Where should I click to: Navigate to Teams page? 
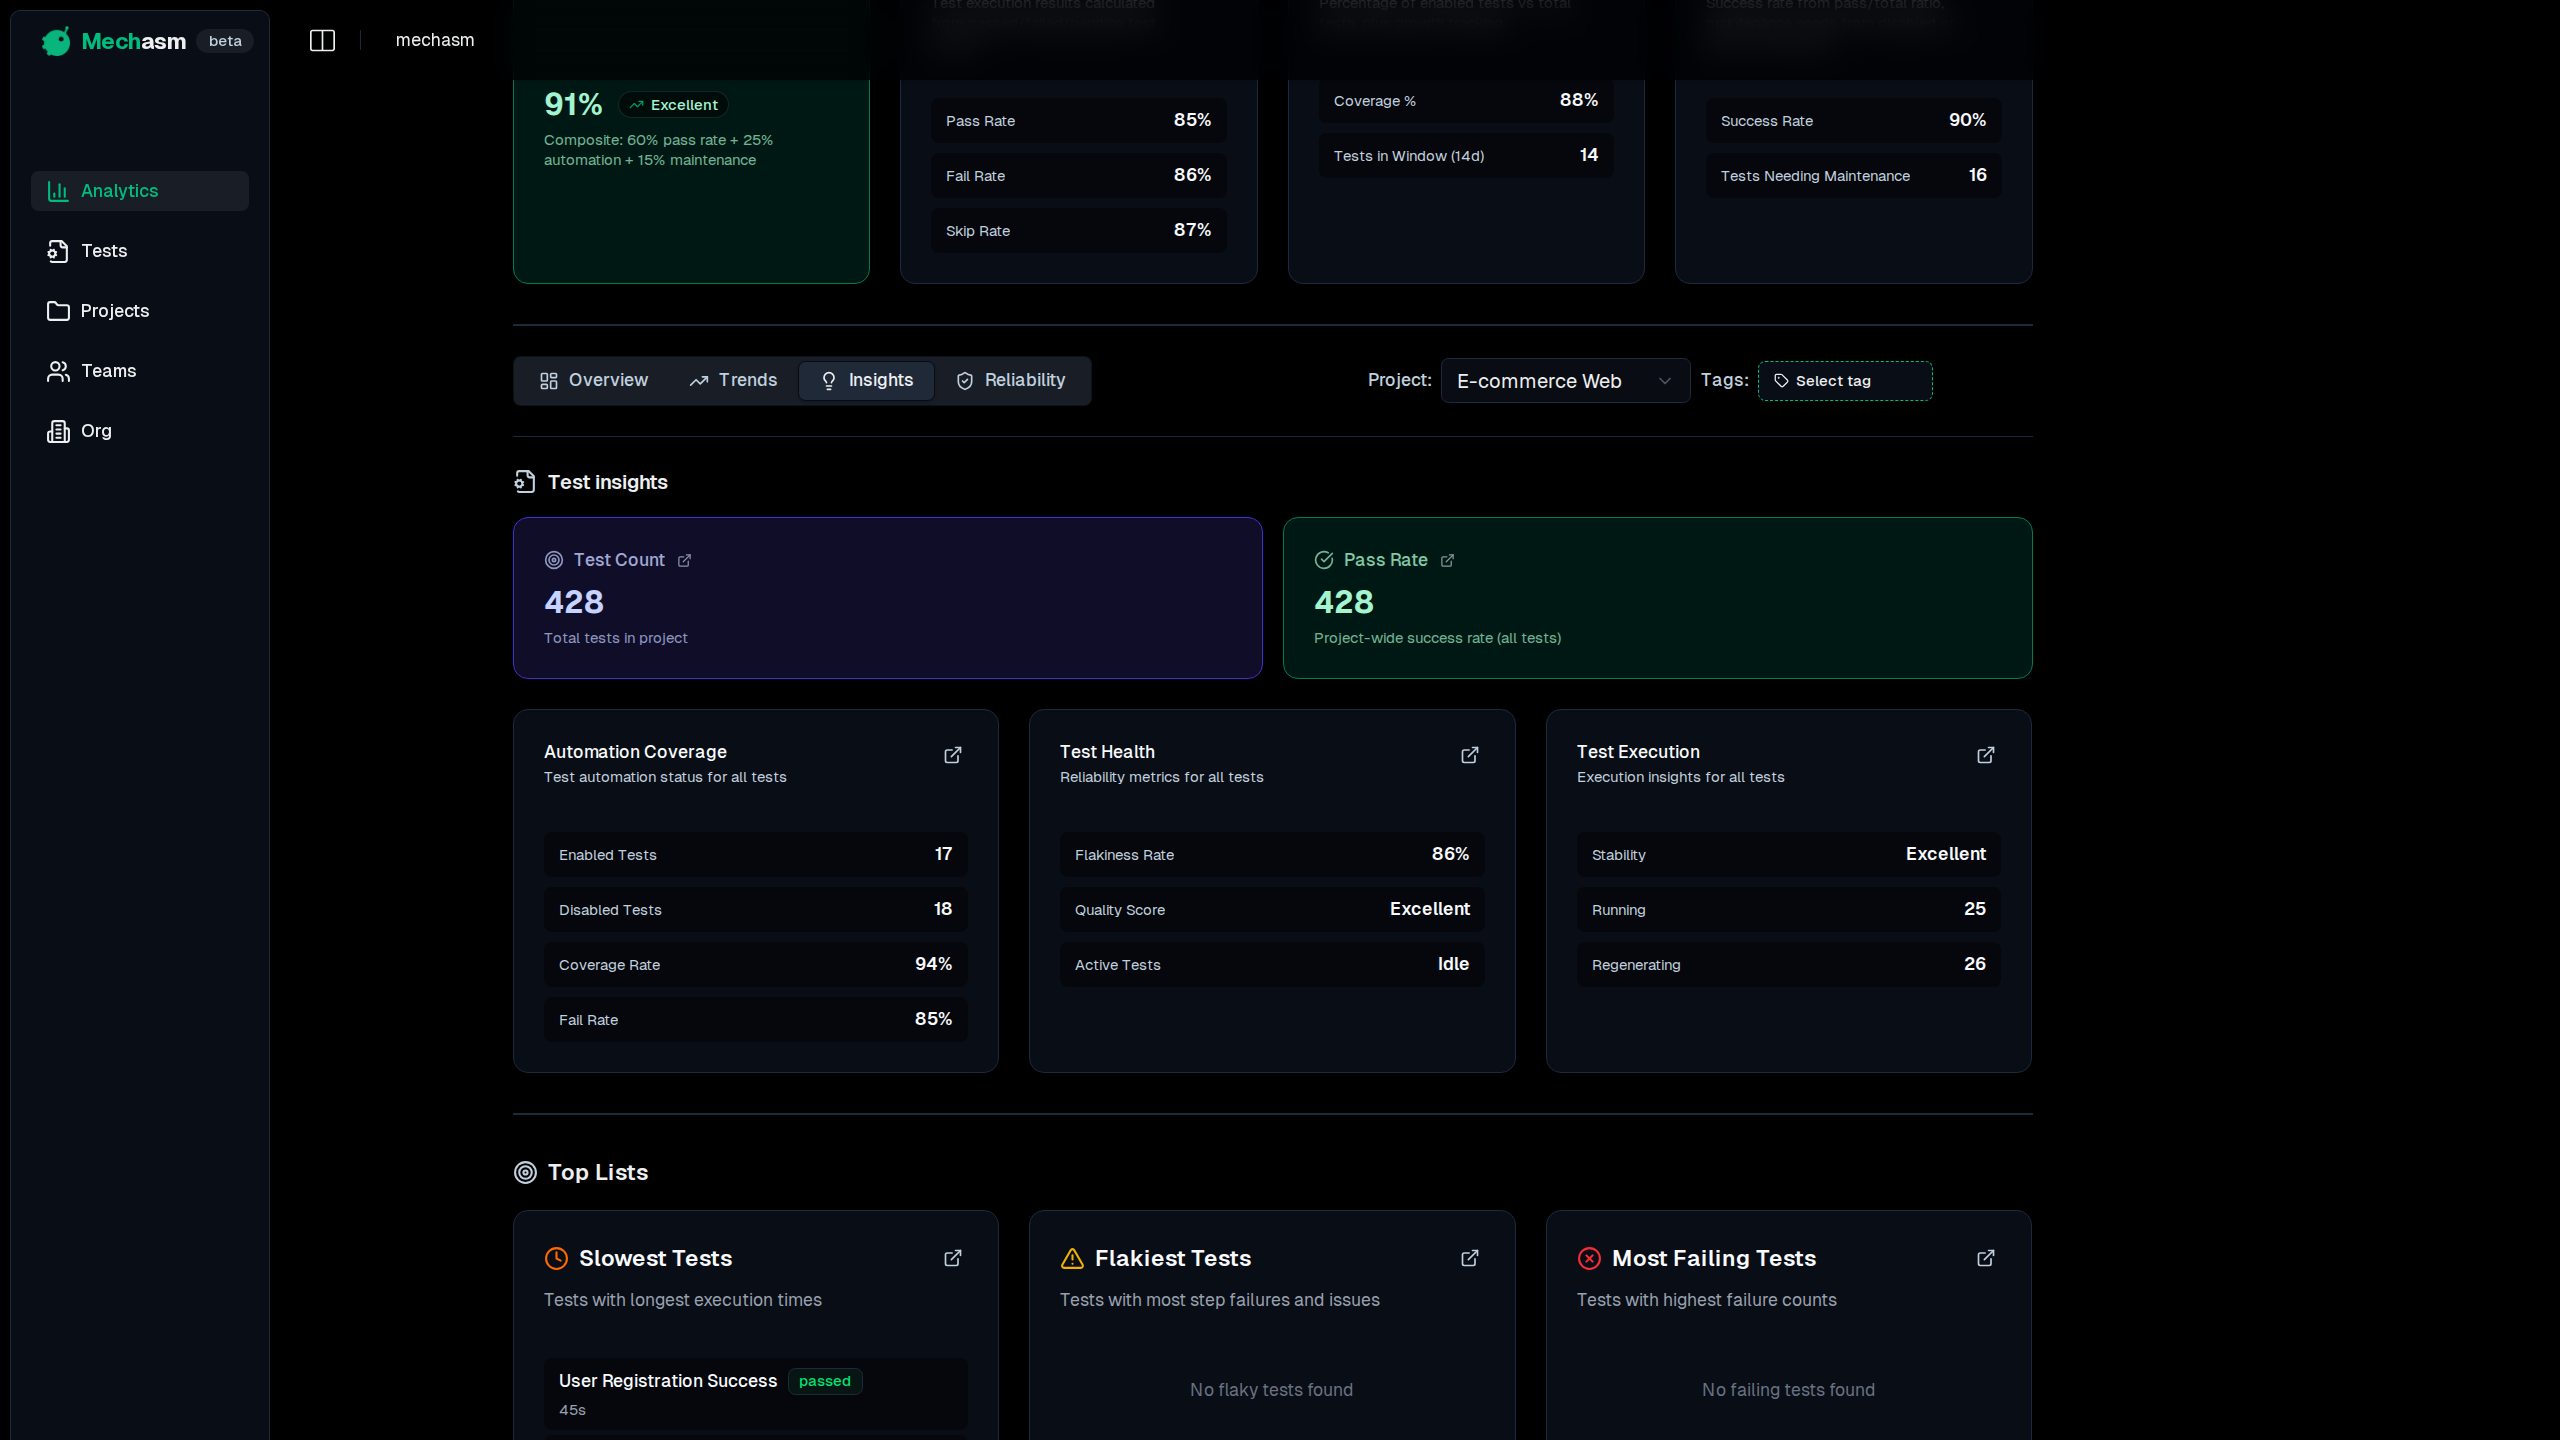point(108,371)
